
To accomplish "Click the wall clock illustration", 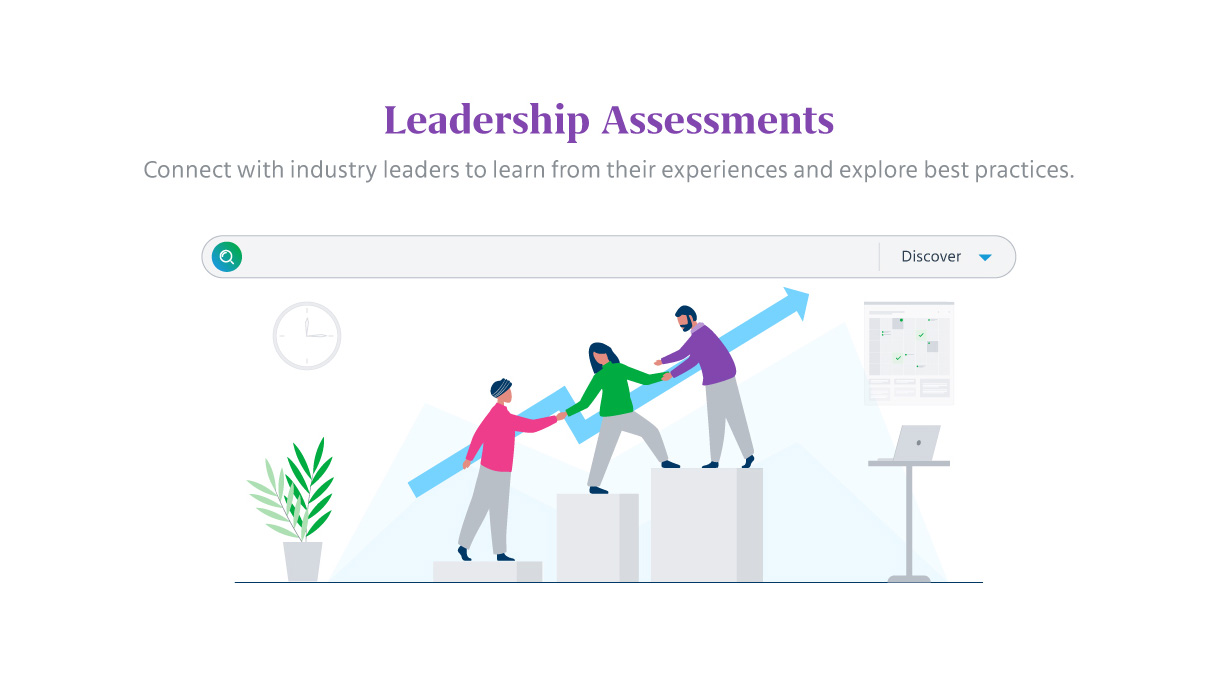I will click(307, 336).
